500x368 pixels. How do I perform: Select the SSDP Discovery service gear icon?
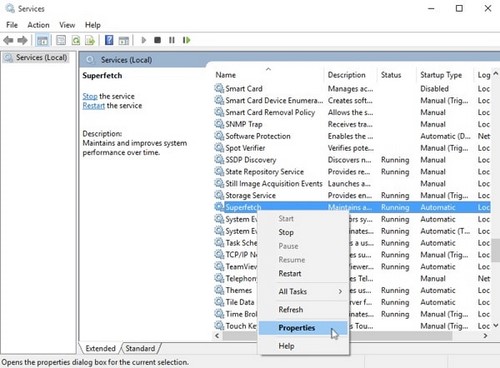(219, 160)
